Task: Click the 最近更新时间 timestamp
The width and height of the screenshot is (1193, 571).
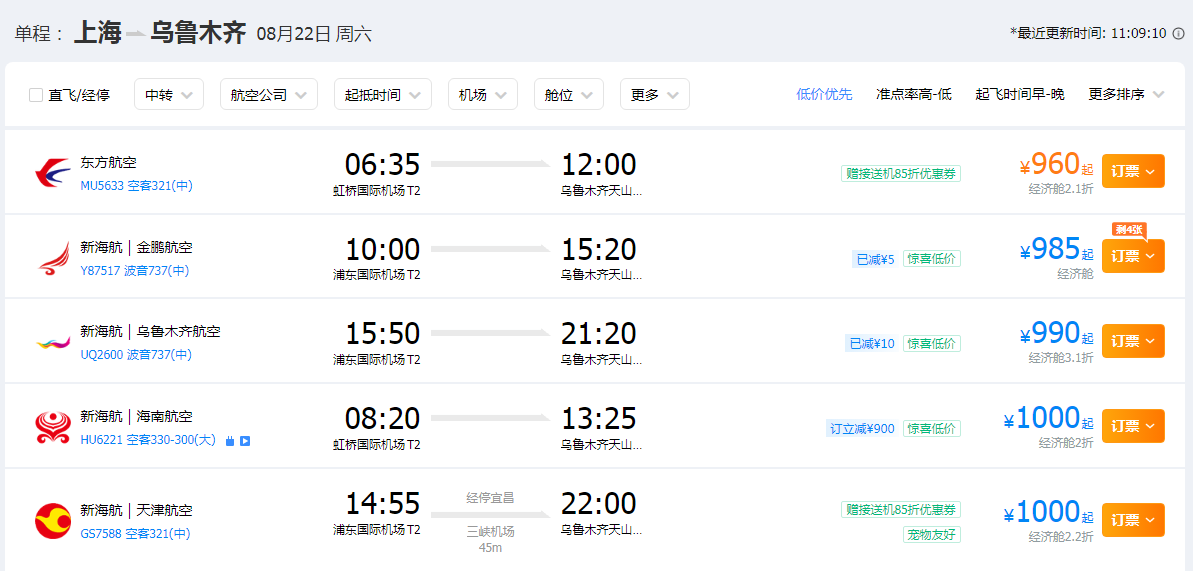Action: pos(1088,33)
